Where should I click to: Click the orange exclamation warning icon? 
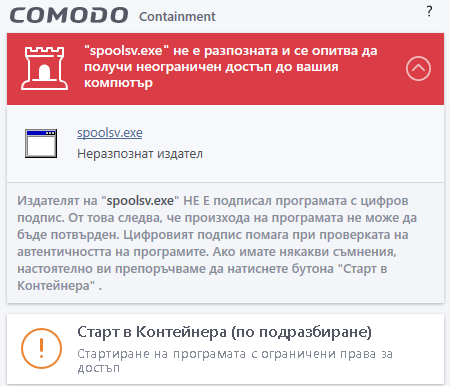pyautogui.click(x=41, y=348)
